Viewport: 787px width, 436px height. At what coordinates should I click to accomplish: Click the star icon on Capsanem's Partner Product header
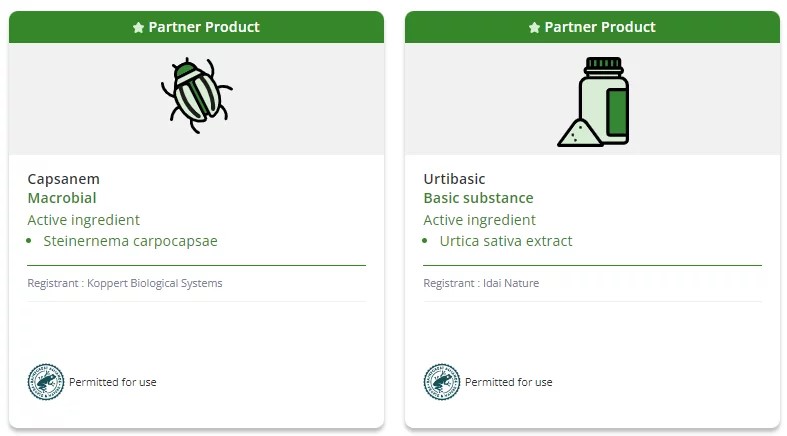[x=139, y=28]
